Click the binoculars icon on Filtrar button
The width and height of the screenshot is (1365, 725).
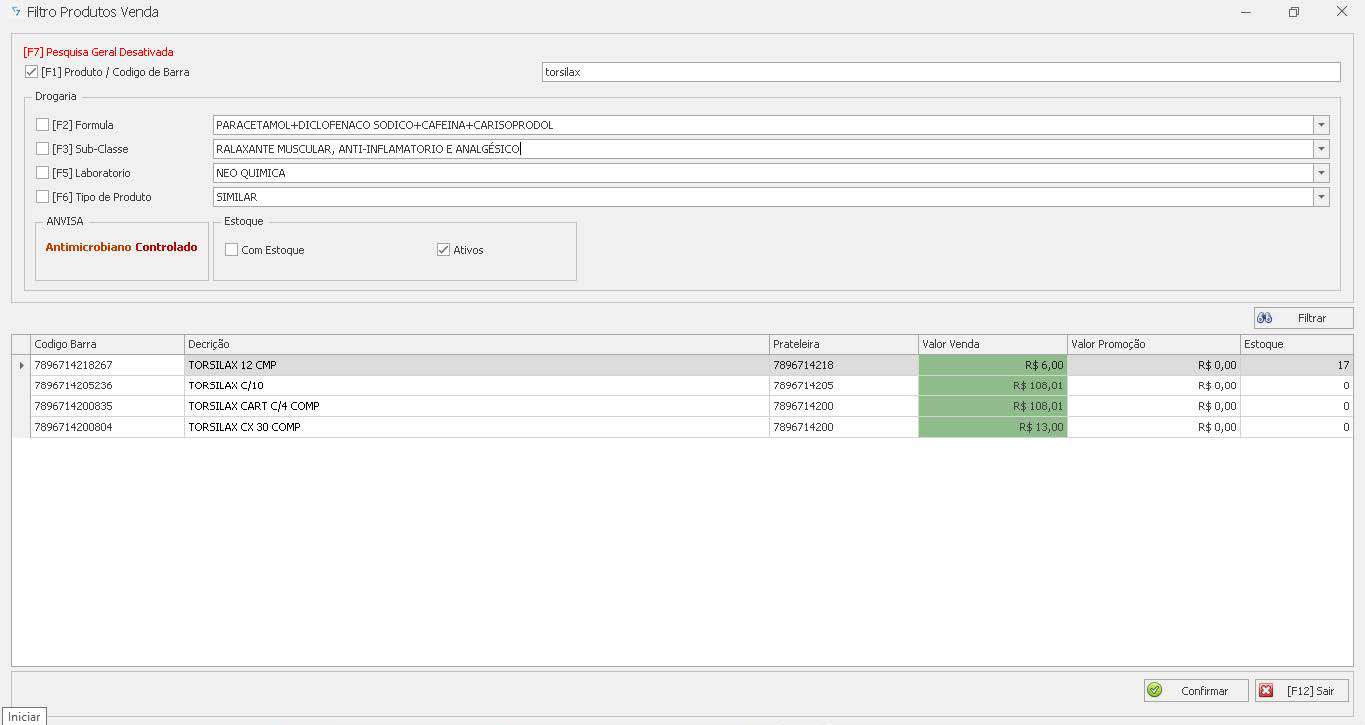1264,318
